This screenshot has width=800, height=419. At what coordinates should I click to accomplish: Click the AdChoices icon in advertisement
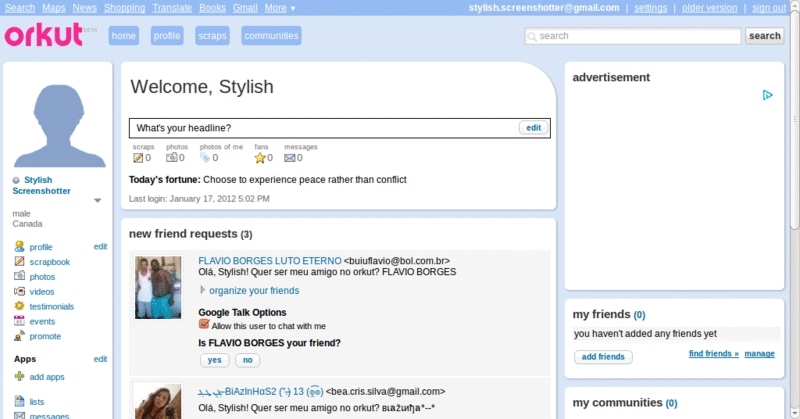click(x=767, y=95)
